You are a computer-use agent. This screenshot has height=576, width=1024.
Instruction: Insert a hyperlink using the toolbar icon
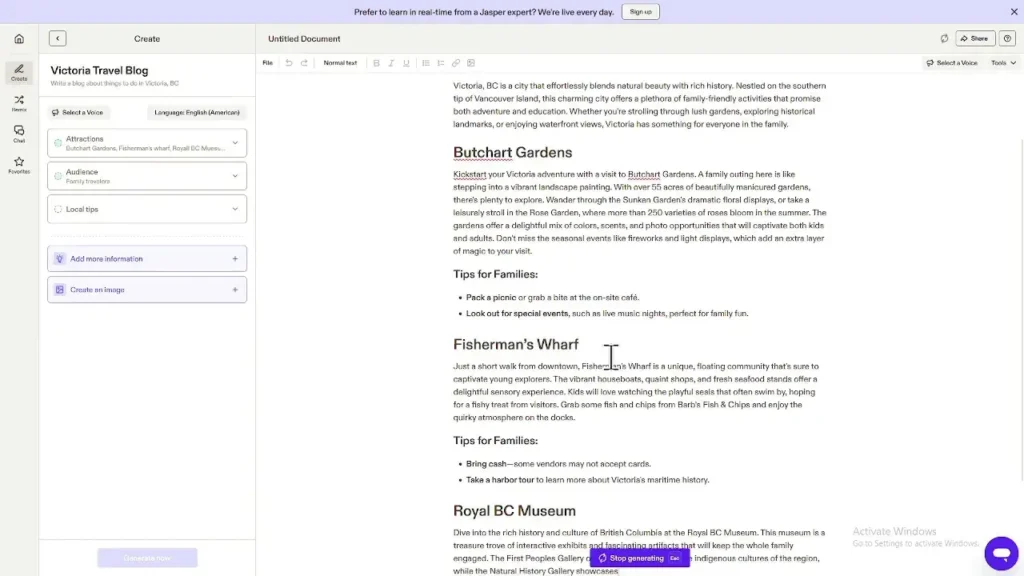pyautogui.click(x=455, y=62)
